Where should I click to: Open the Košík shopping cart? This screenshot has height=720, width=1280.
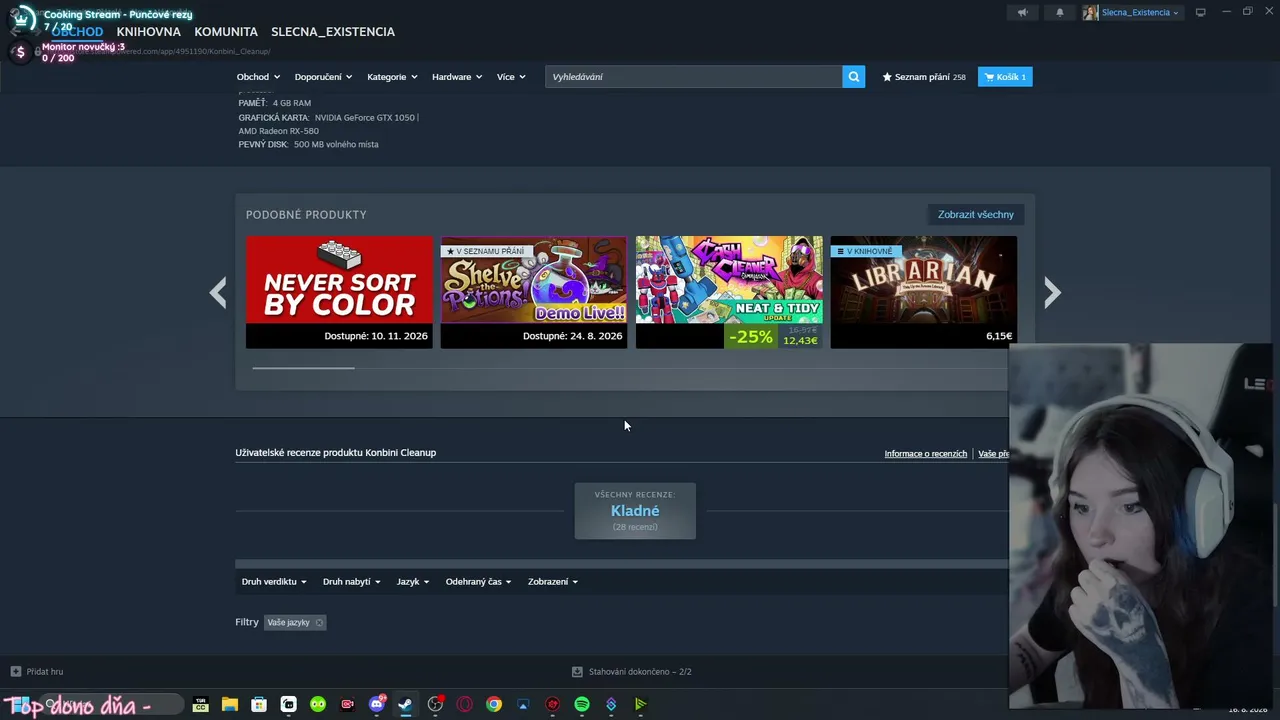tap(1005, 77)
